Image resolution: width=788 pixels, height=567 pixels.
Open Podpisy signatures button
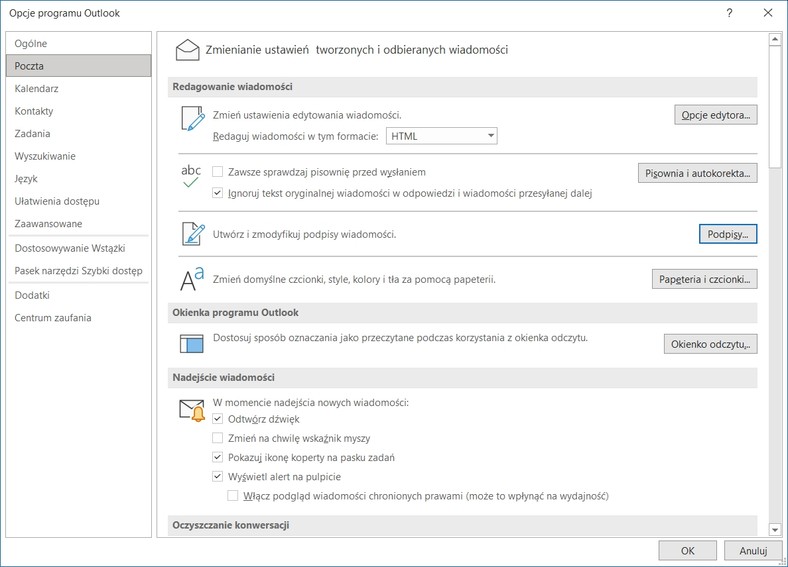(728, 234)
